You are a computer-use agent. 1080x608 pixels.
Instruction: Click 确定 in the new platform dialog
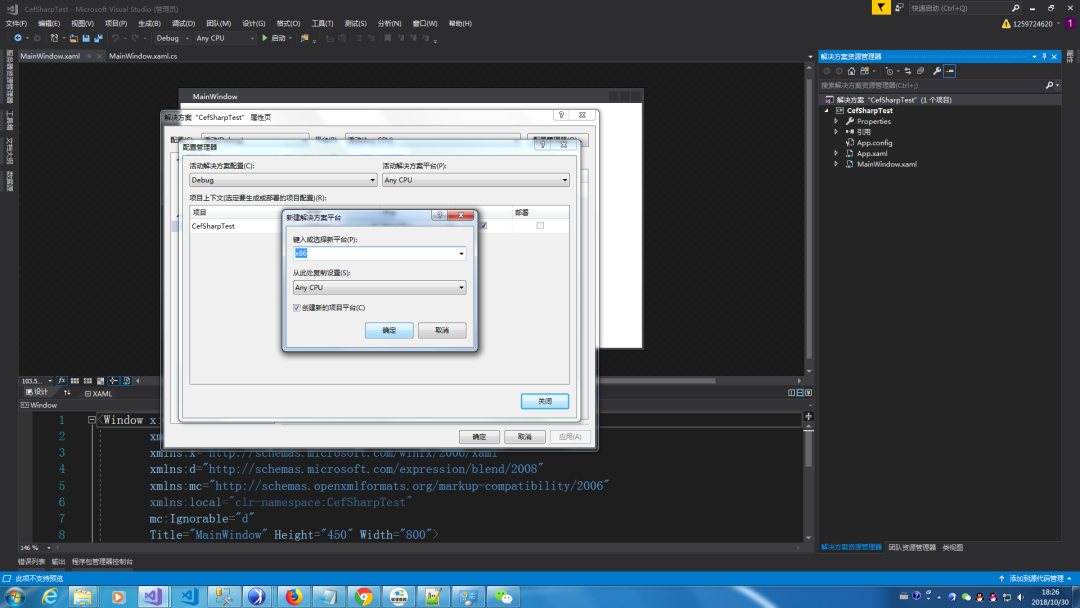389,330
